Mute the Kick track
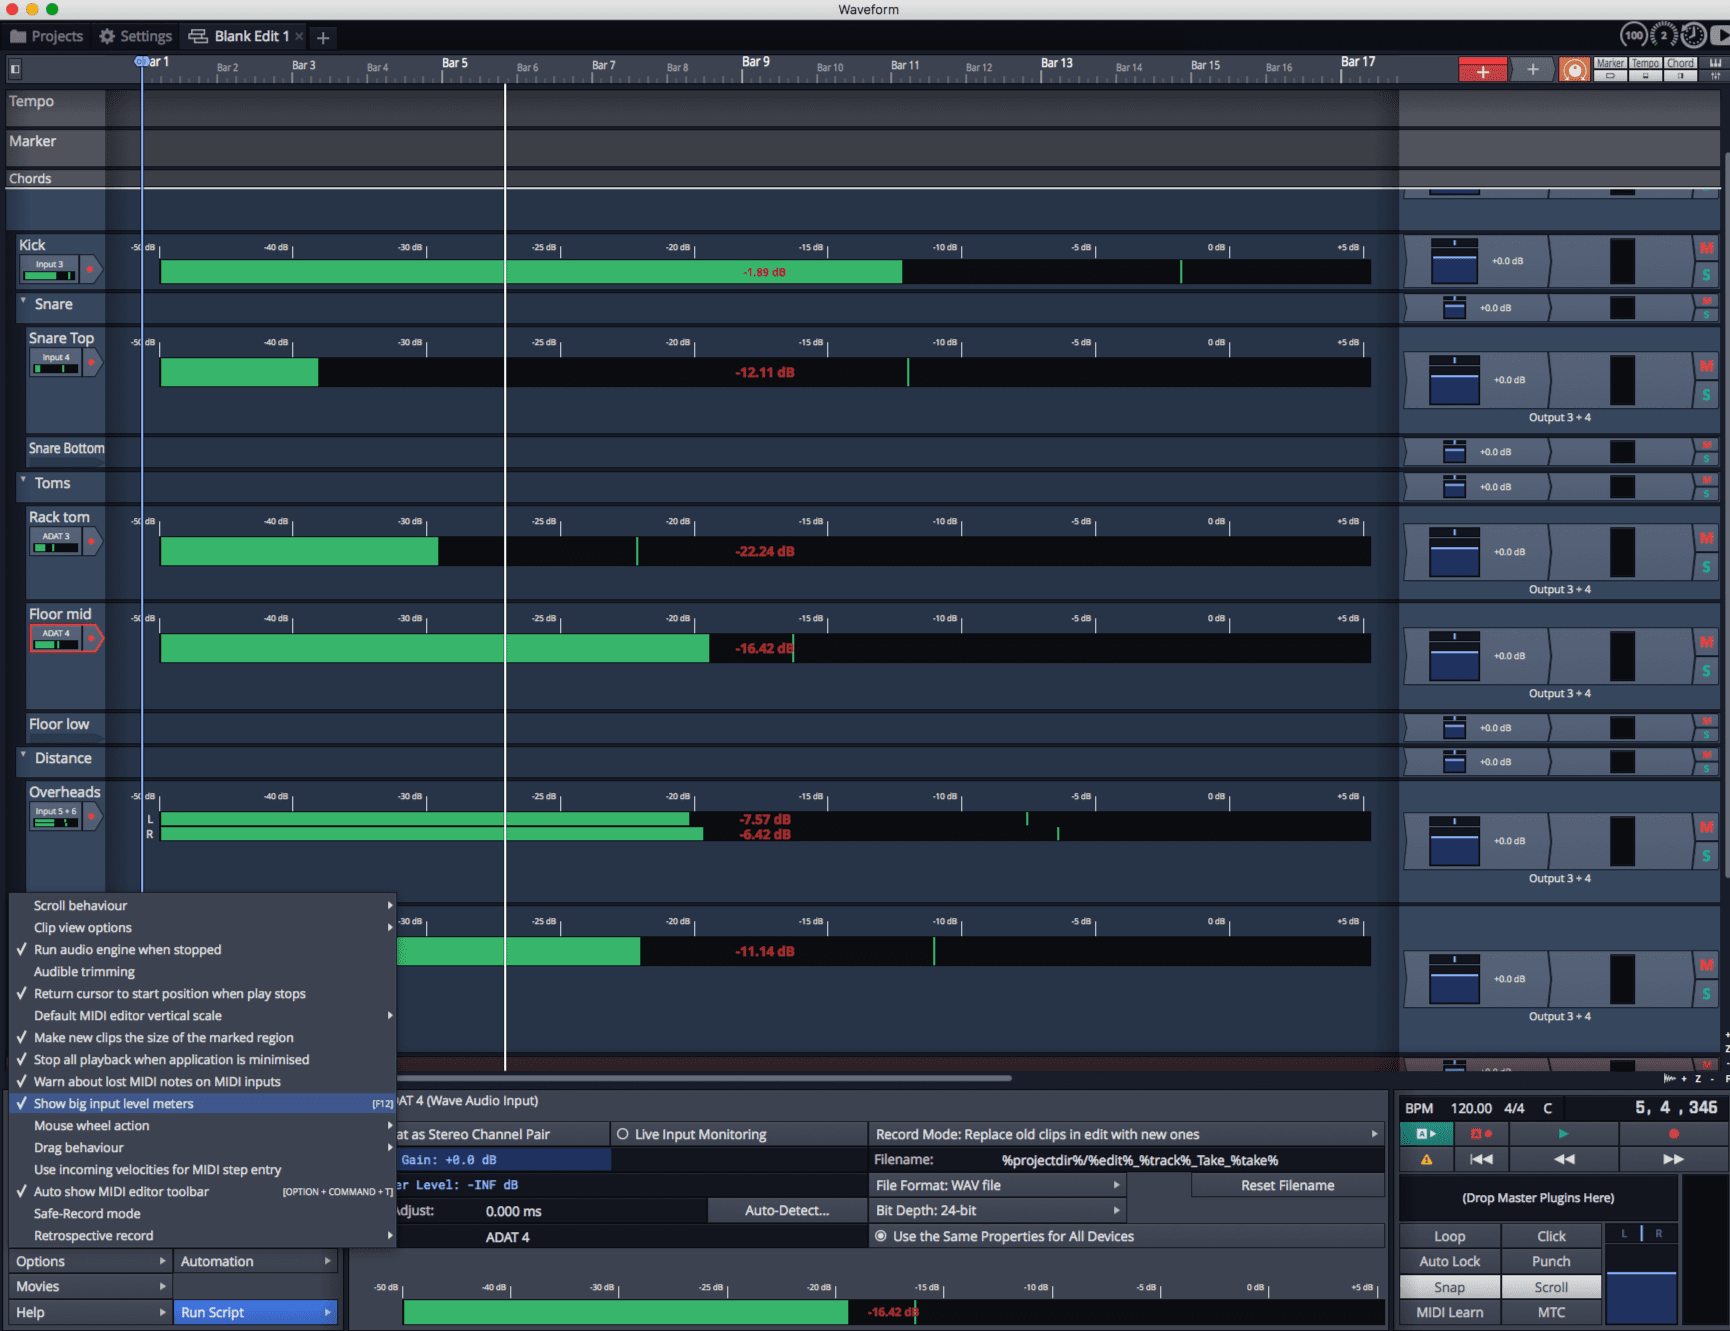 tap(1706, 248)
